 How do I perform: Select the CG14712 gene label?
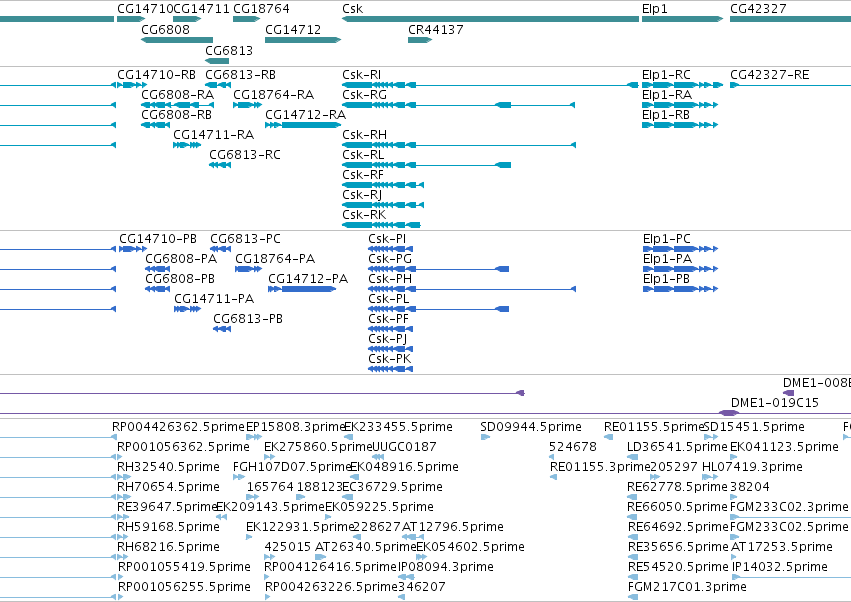[x=293, y=29]
